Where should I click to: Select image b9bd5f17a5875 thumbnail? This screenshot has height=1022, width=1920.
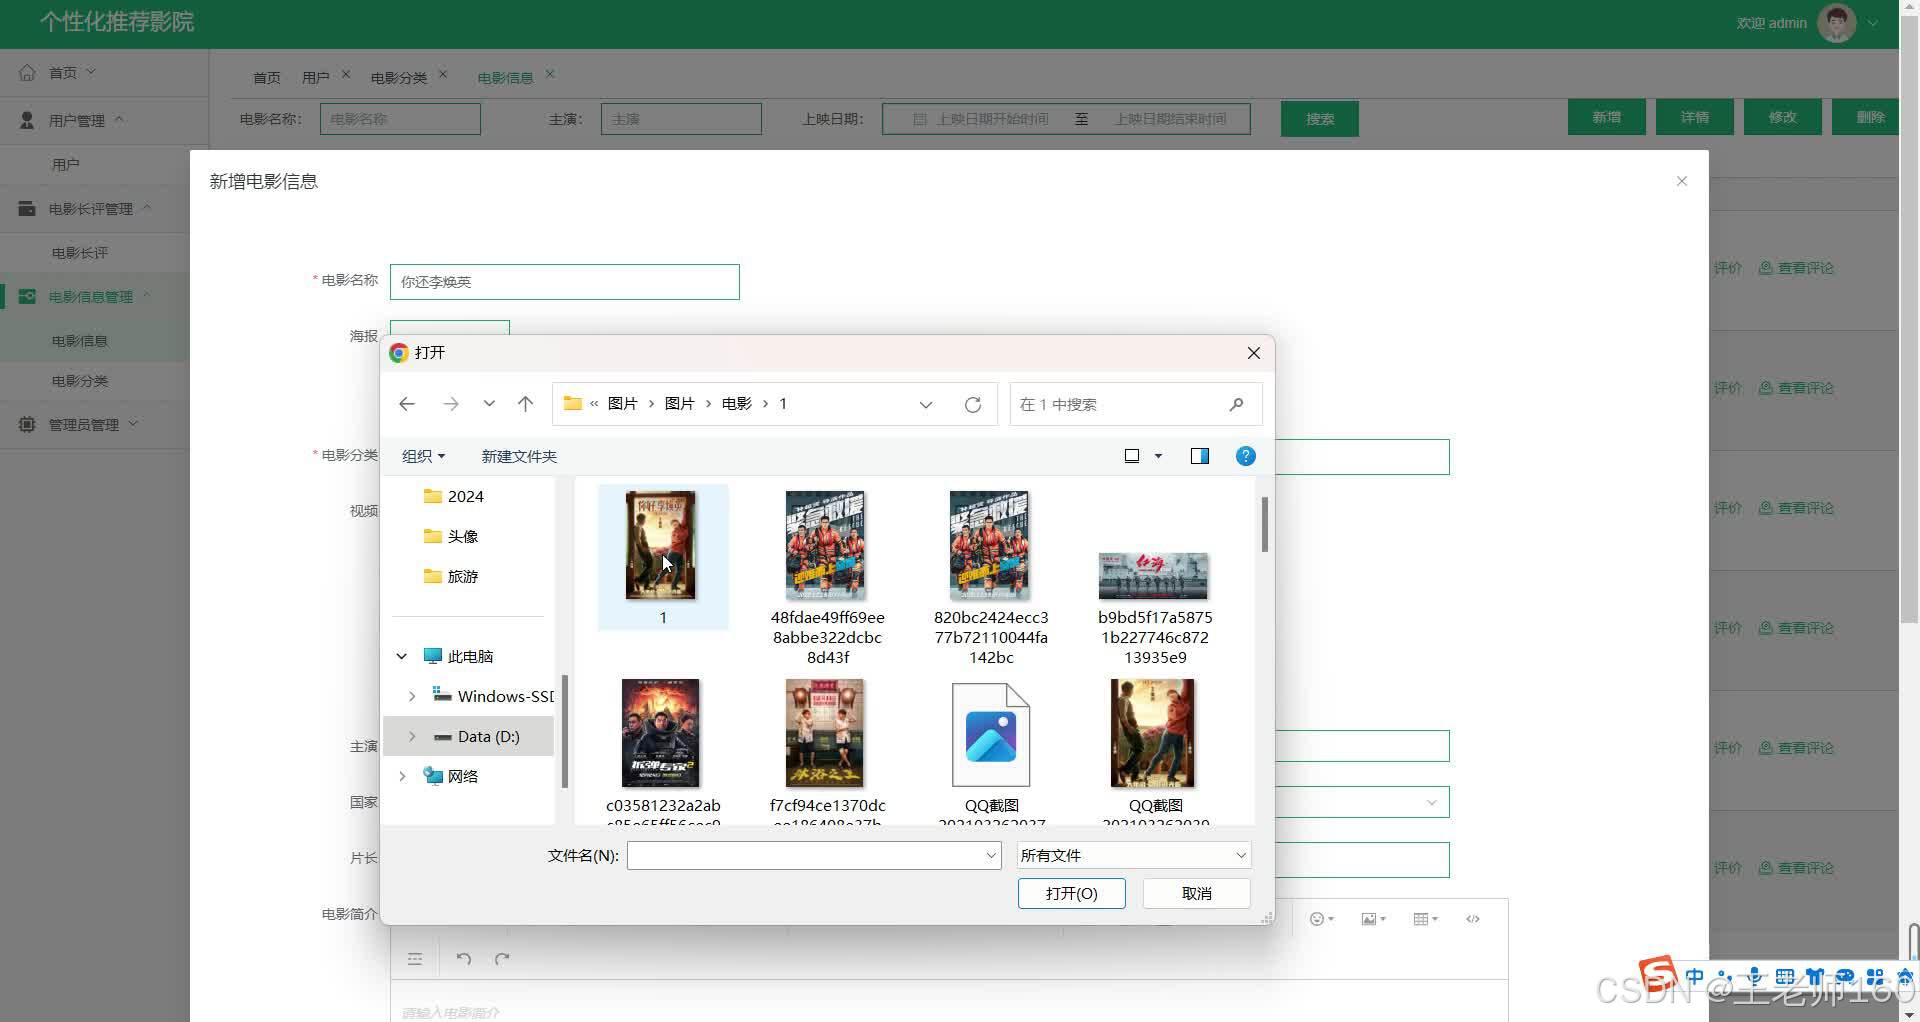pyautogui.click(x=1153, y=576)
